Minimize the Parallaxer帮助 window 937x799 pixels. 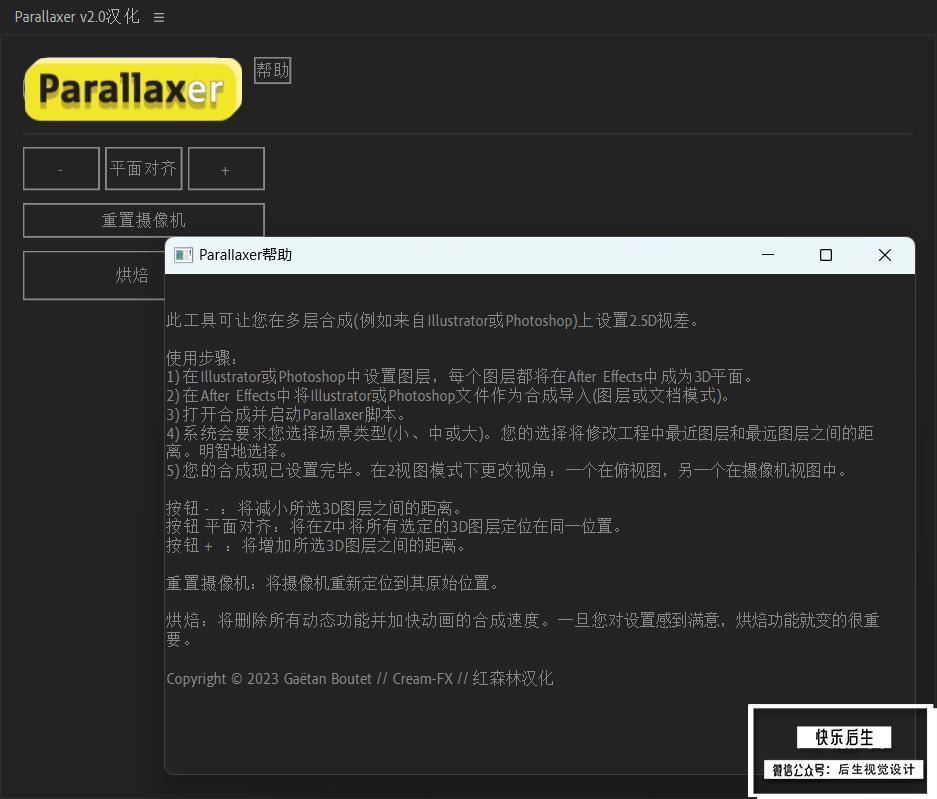[x=768, y=255]
